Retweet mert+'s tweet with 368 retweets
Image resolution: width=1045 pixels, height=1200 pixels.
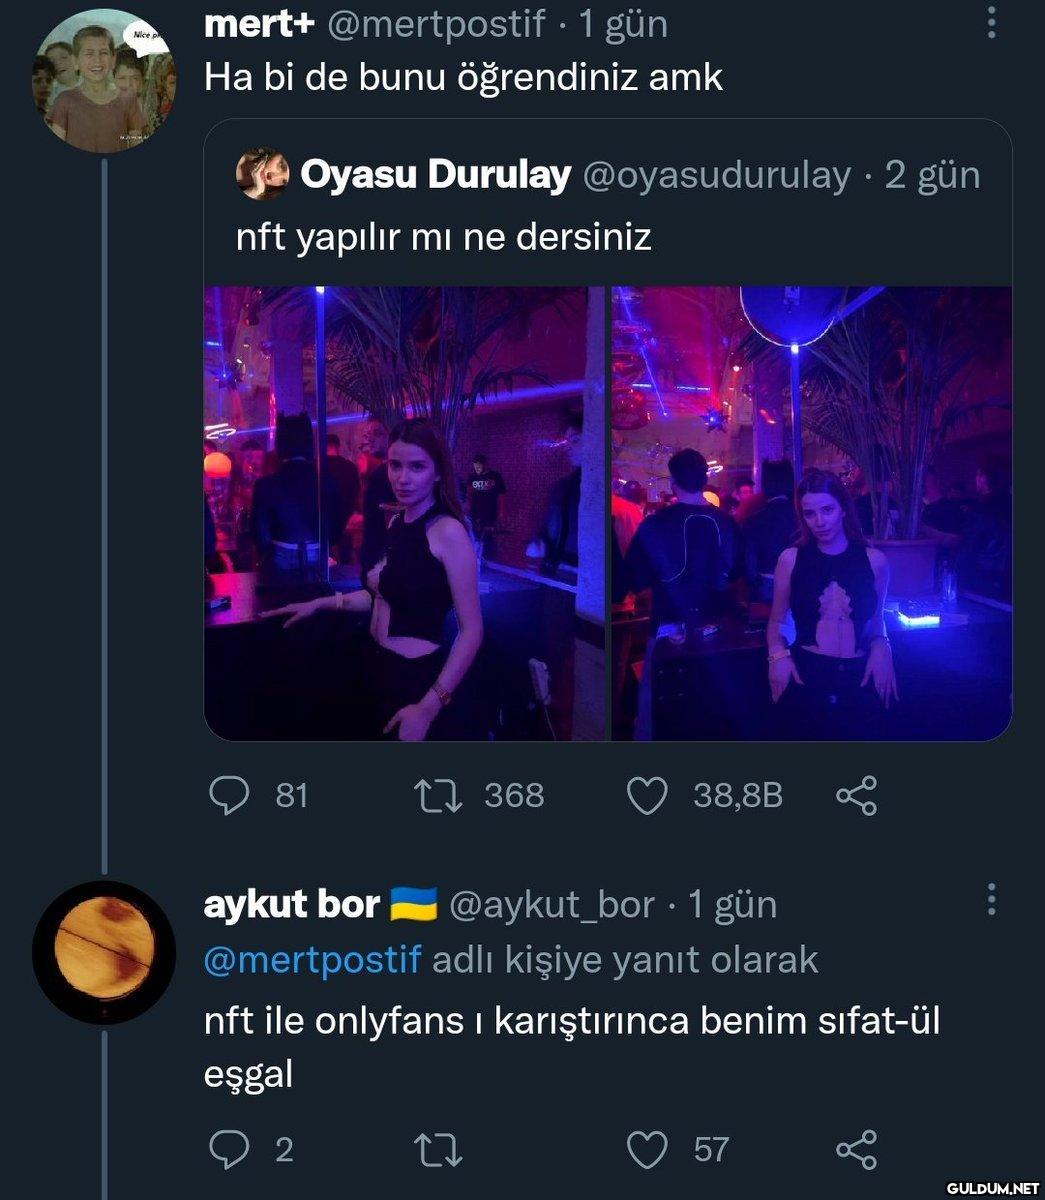[437, 795]
